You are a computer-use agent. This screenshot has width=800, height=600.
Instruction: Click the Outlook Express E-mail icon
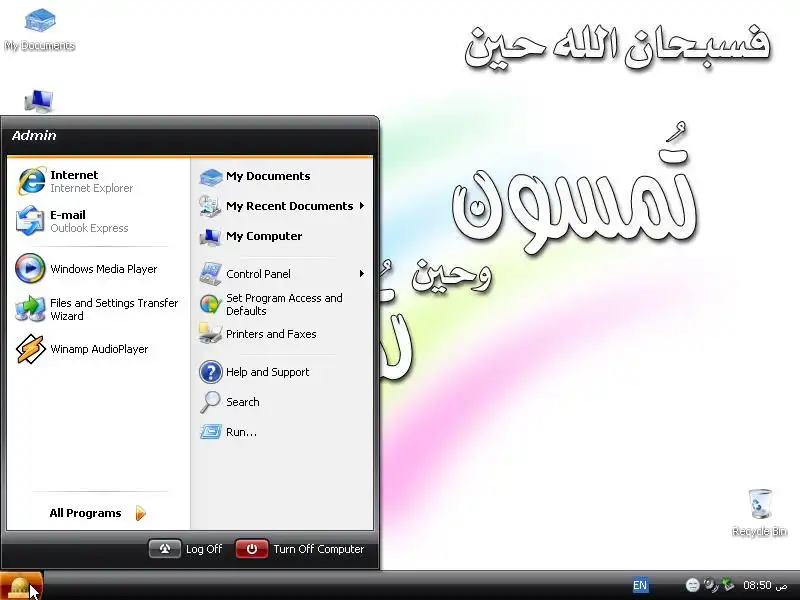(x=30, y=221)
